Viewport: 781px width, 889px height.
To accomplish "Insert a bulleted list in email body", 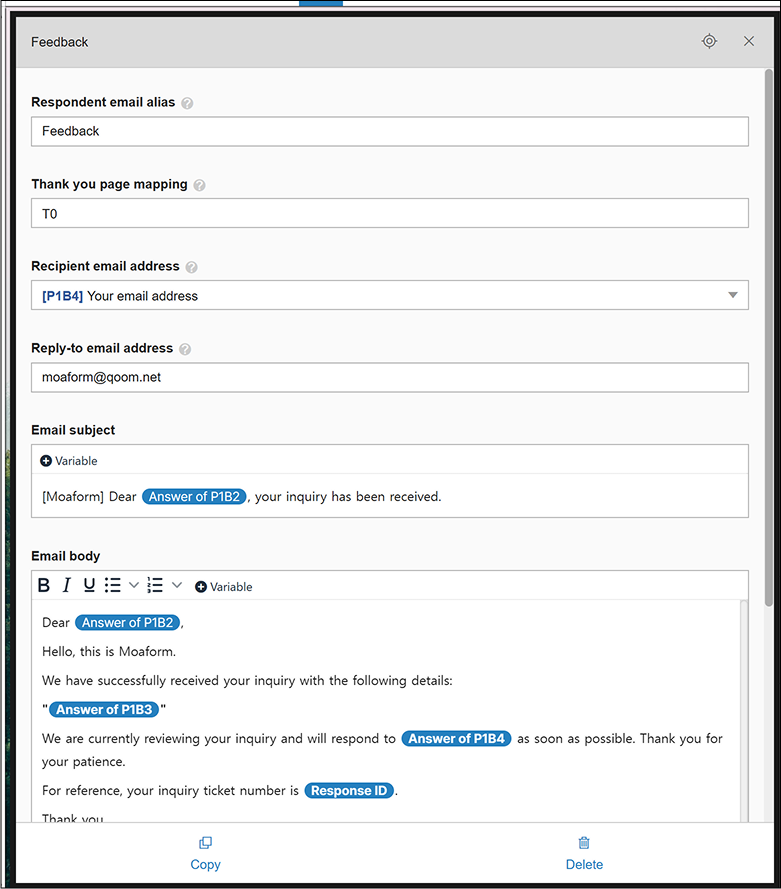I will (x=113, y=585).
